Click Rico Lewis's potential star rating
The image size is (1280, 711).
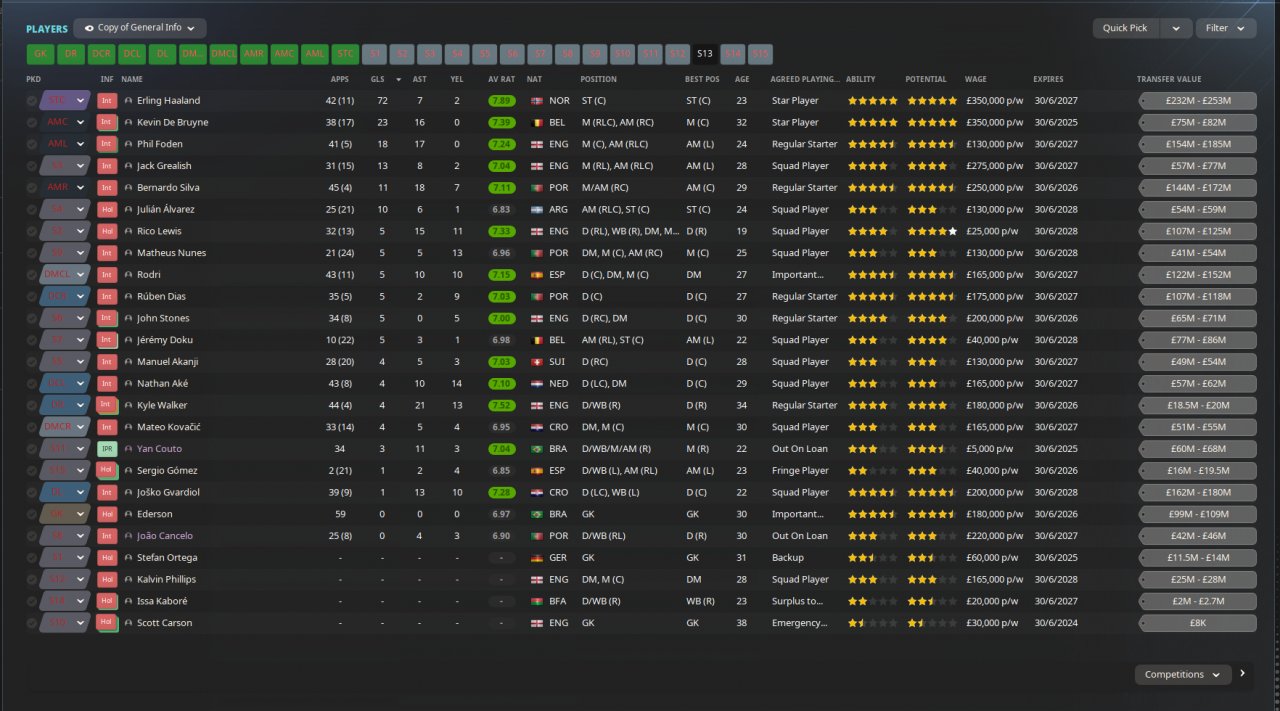932,231
